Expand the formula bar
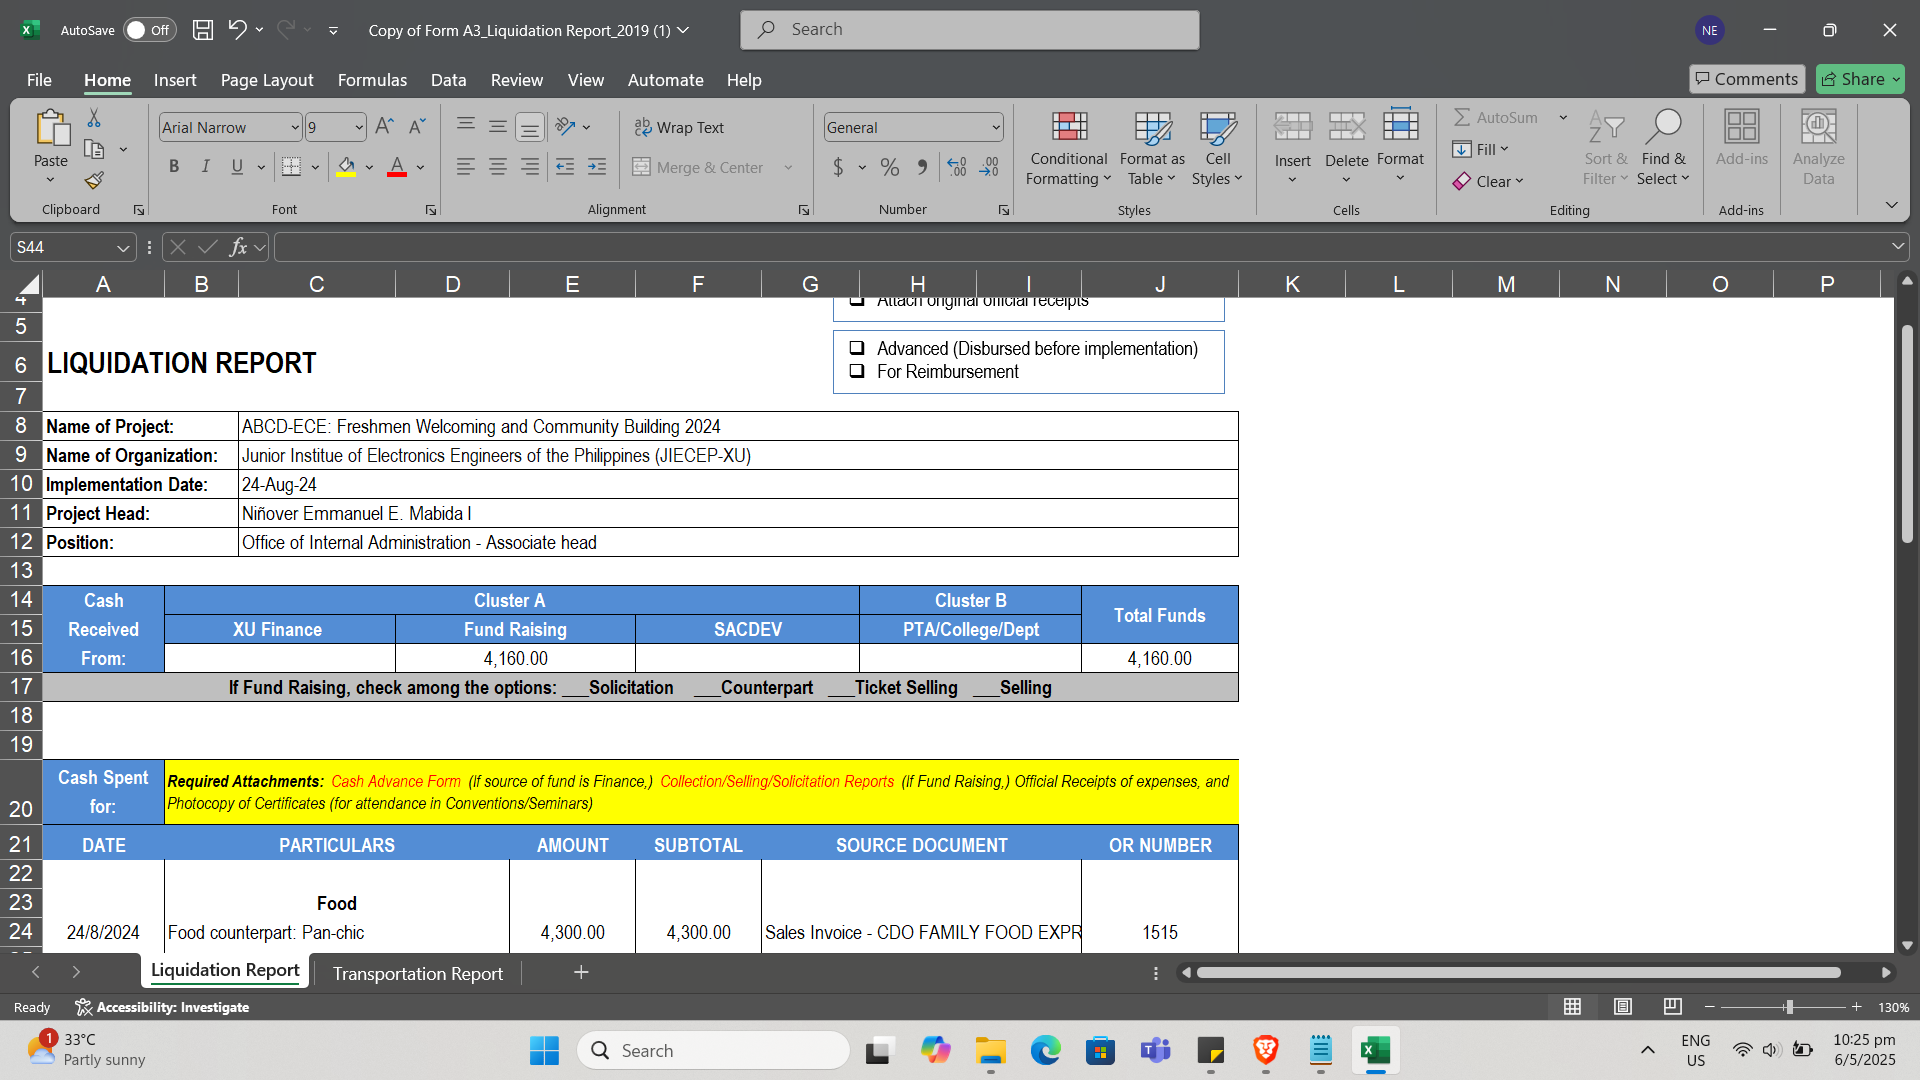This screenshot has height=1080, width=1920. coord(1897,247)
